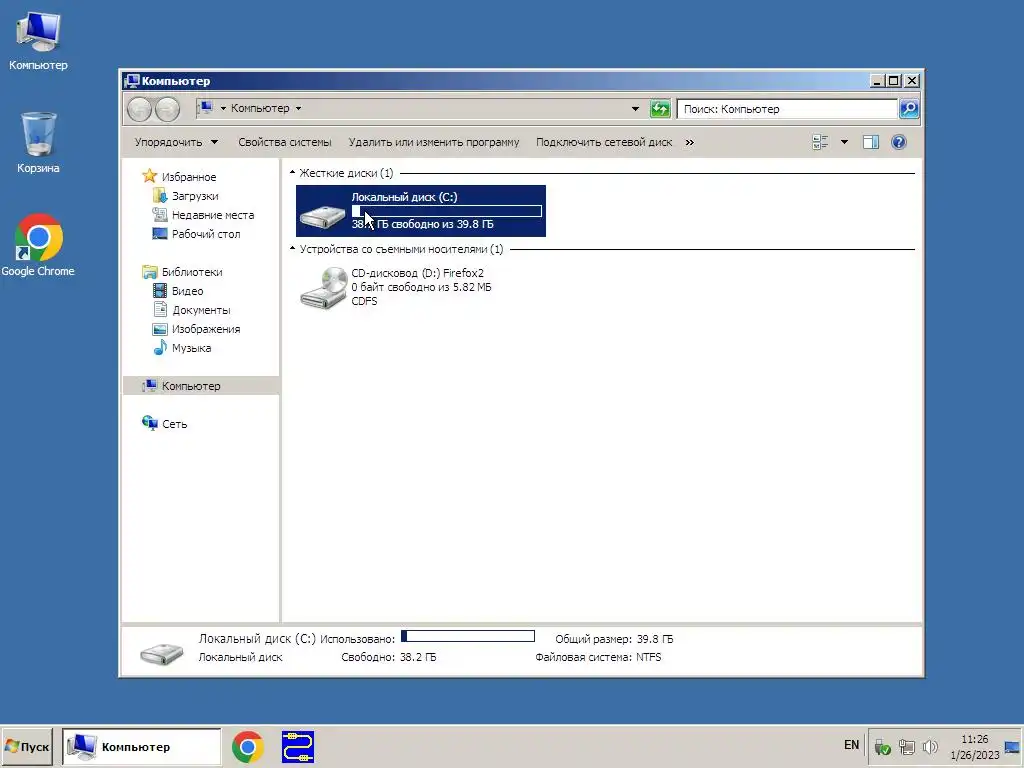Click show desktop icon at taskbar end
This screenshot has width=1024, height=768.
click(x=1013, y=746)
